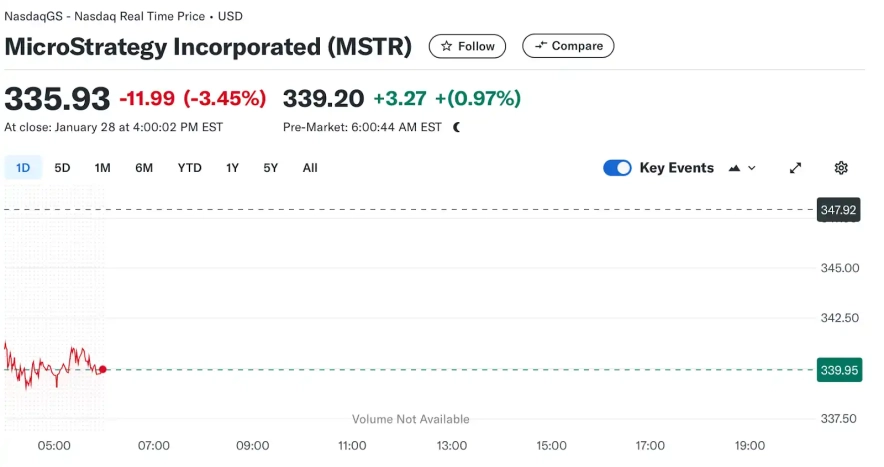This screenshot has height=467, width=884.
Task: Select the 1D time range tab
Action: (x=23, y=168)
